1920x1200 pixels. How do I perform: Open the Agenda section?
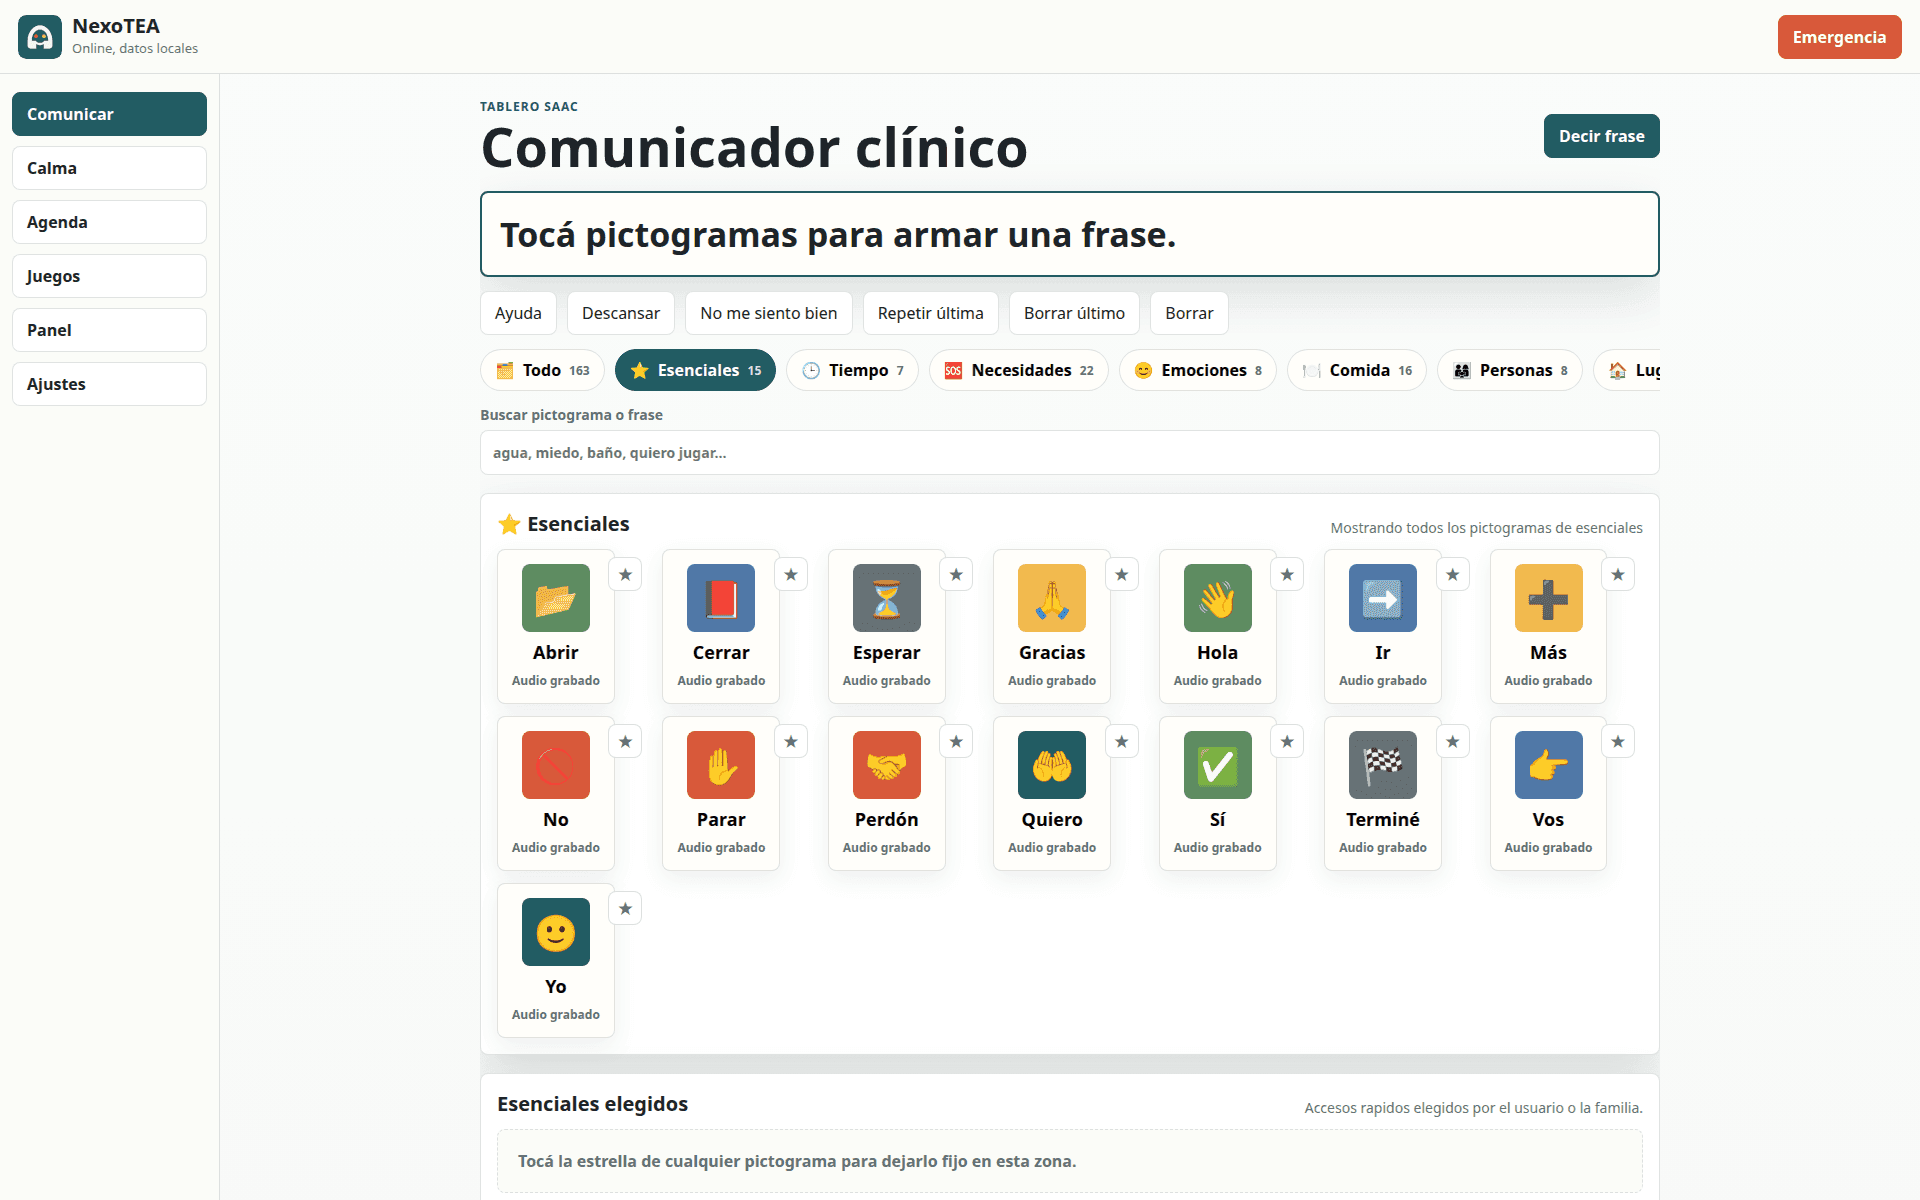coord(109,222)
